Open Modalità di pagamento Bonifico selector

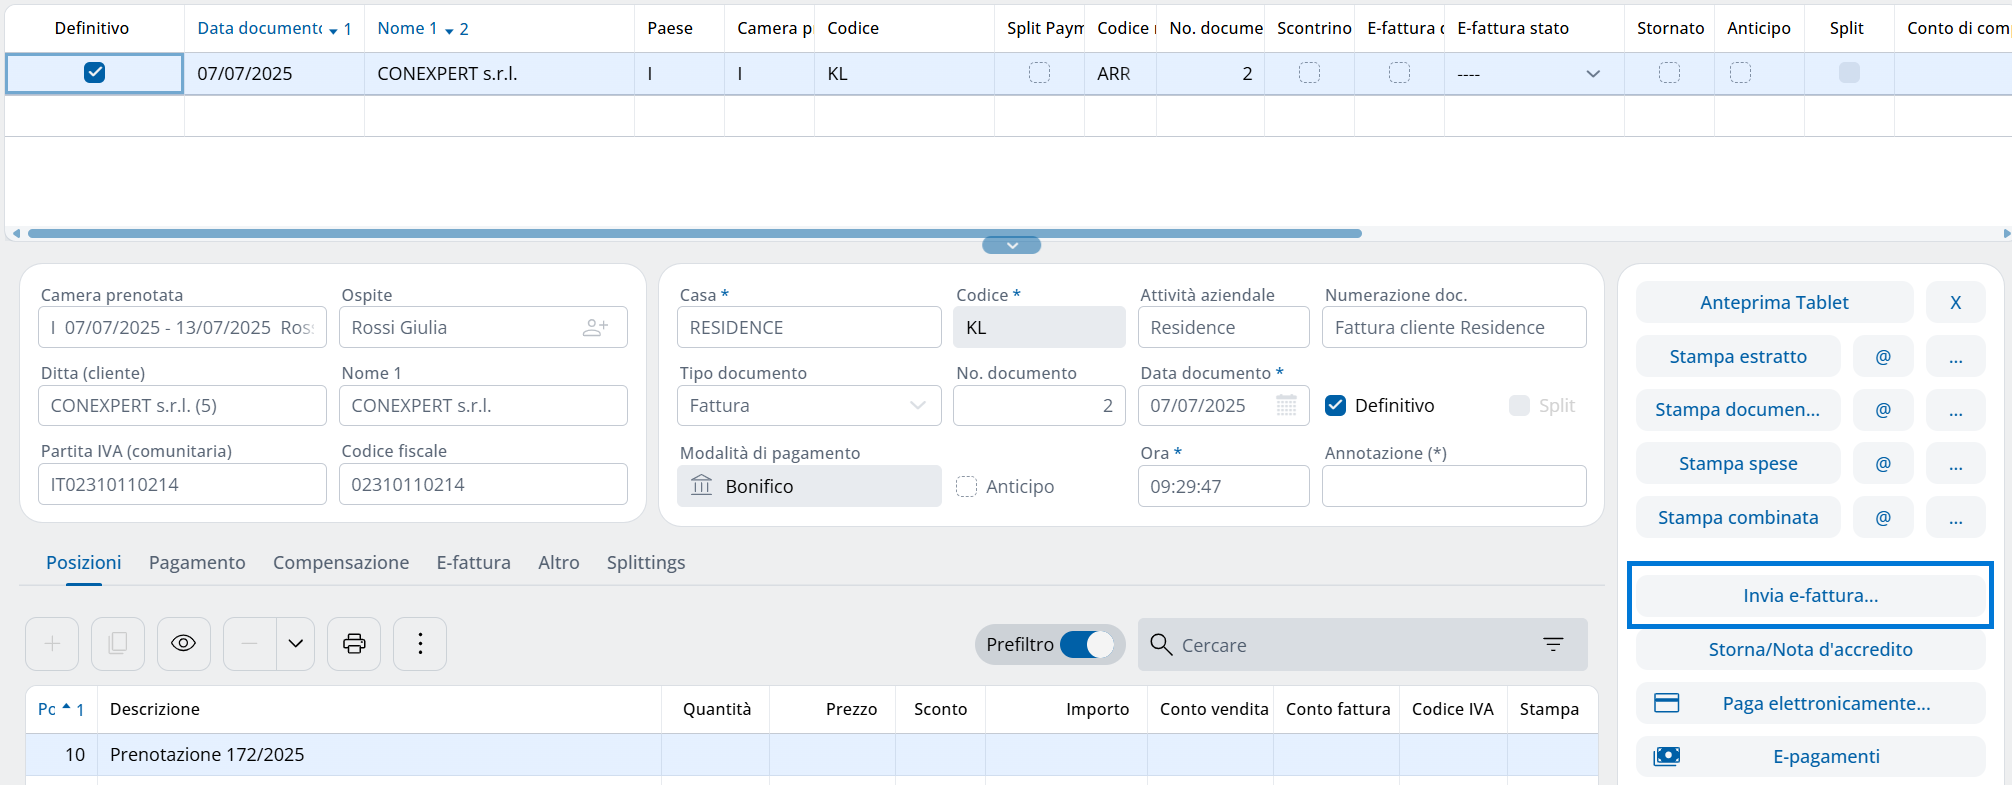pos(809,486)
